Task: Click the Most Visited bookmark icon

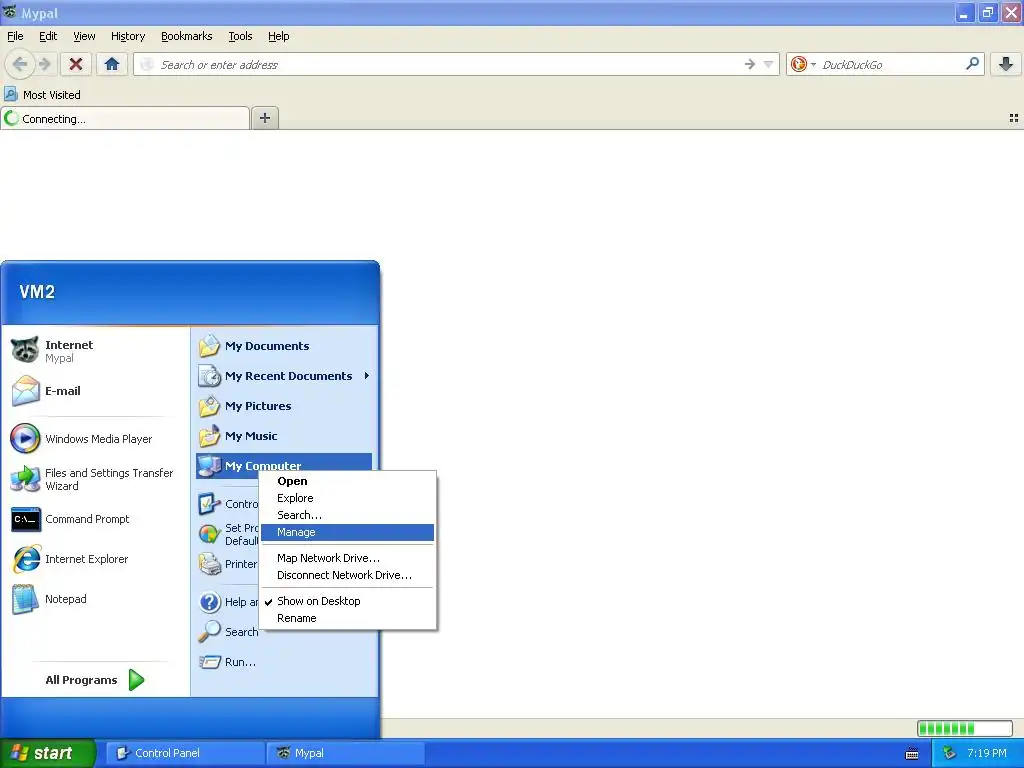Action: (x=10, y=94)
